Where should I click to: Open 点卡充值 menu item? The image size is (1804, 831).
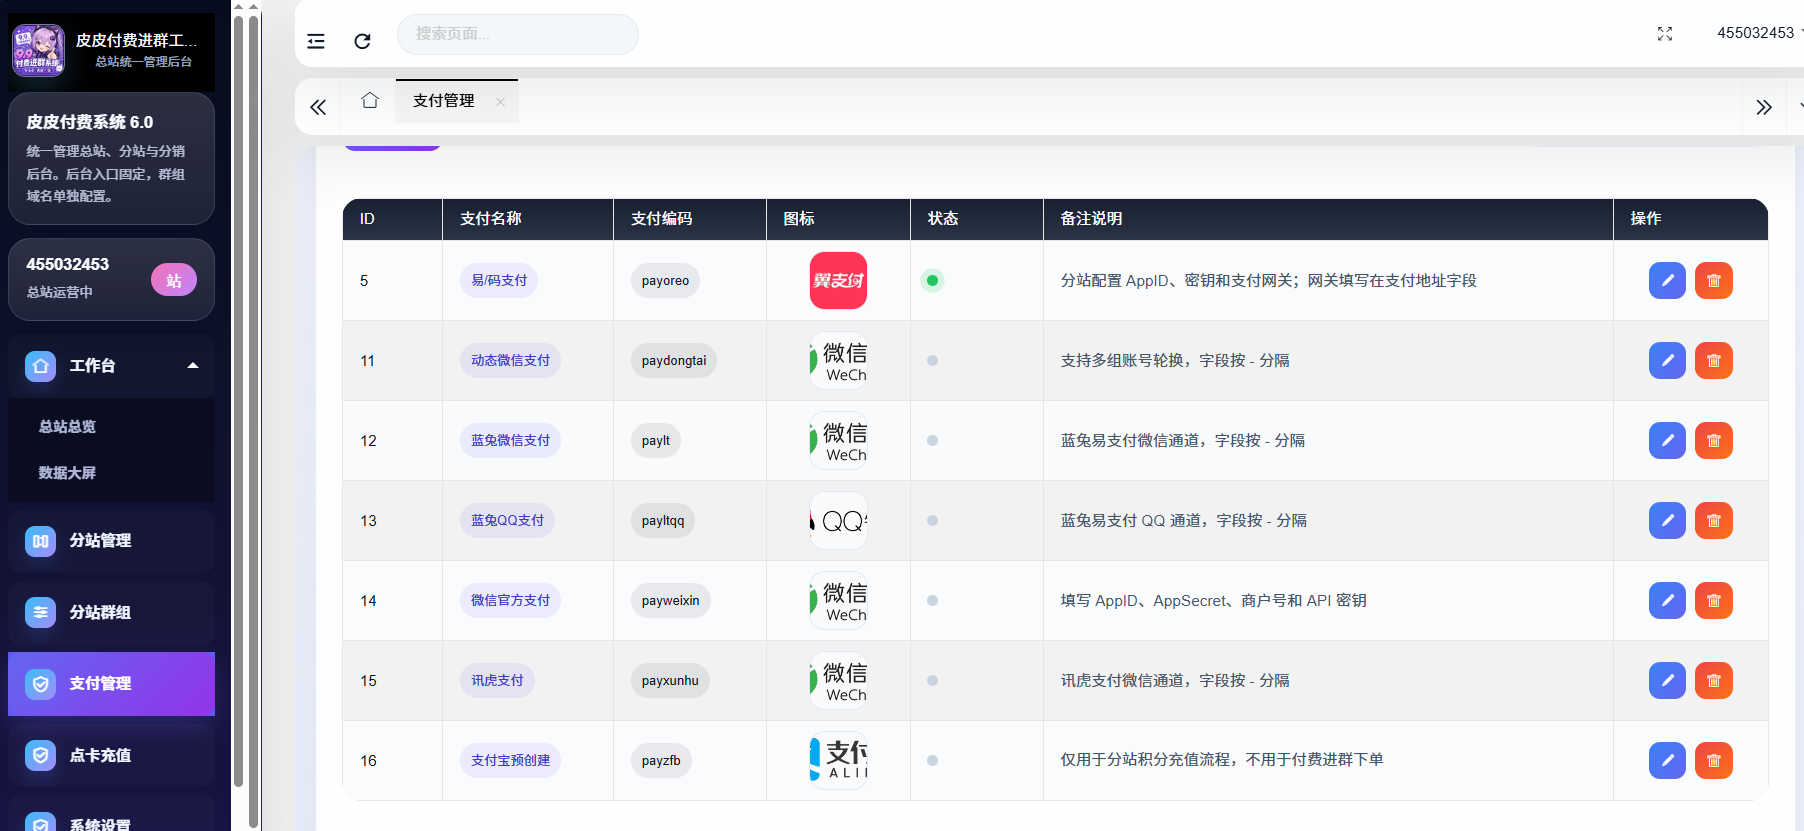click(111, 756)
